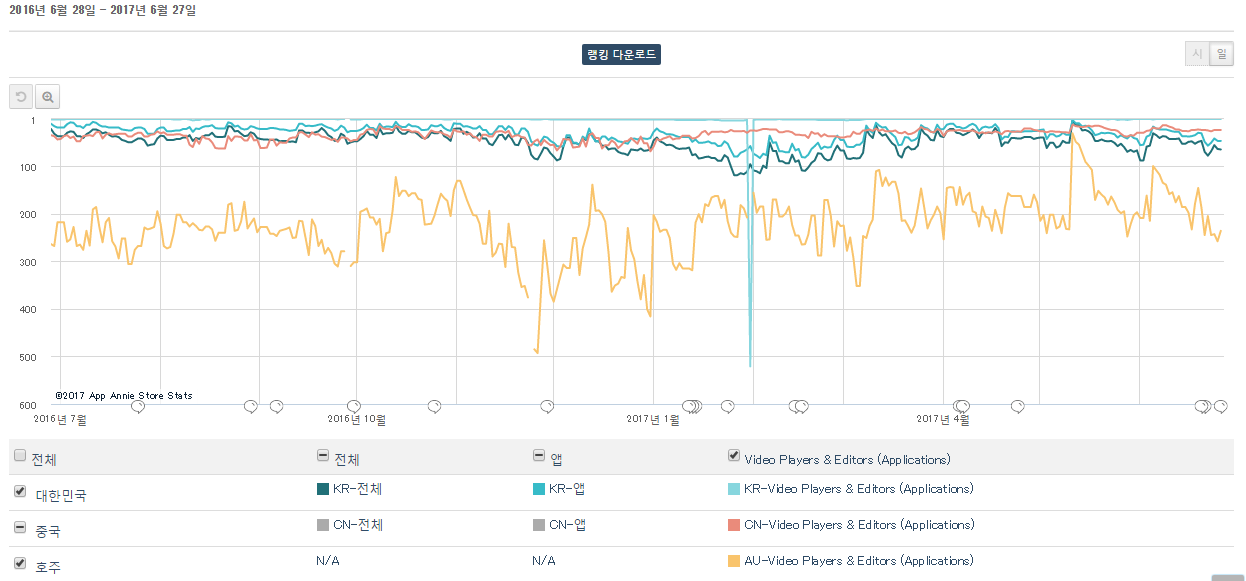Open event bubble marker near 2016년 7월

138,406
